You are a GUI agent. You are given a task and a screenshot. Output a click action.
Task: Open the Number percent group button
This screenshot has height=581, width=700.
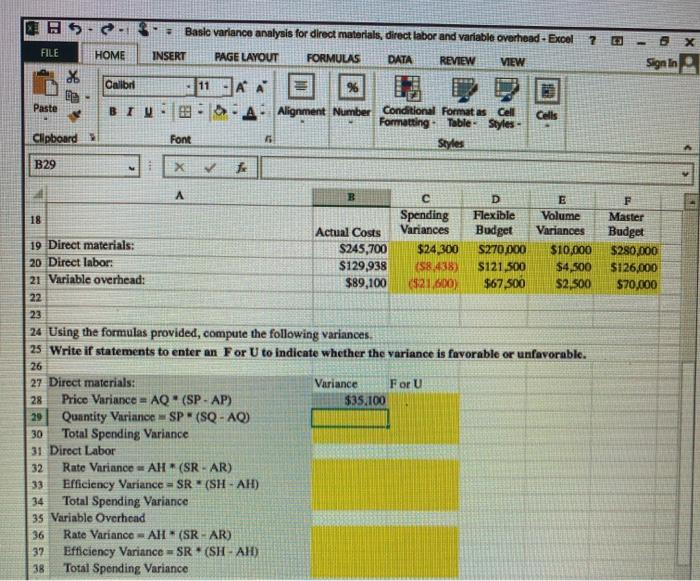[352, 96]
